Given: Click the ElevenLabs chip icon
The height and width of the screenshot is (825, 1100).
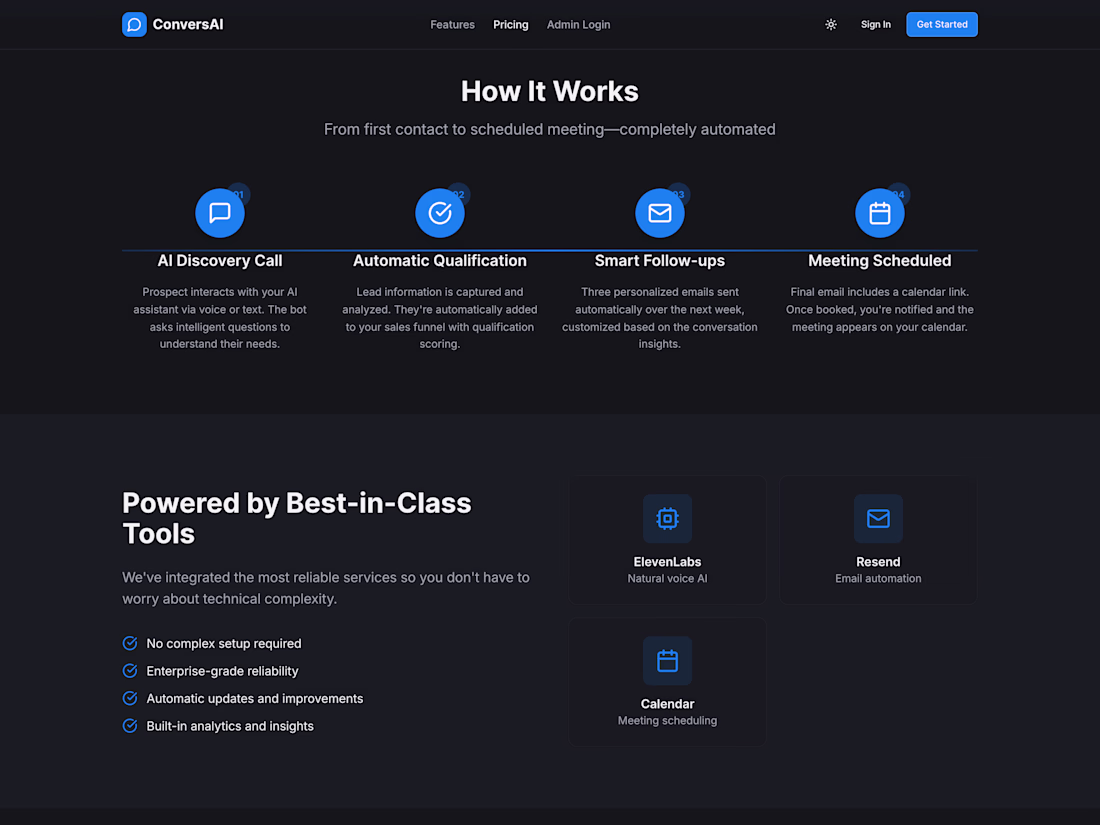Looking at the screenshot, I should (667, 518).
